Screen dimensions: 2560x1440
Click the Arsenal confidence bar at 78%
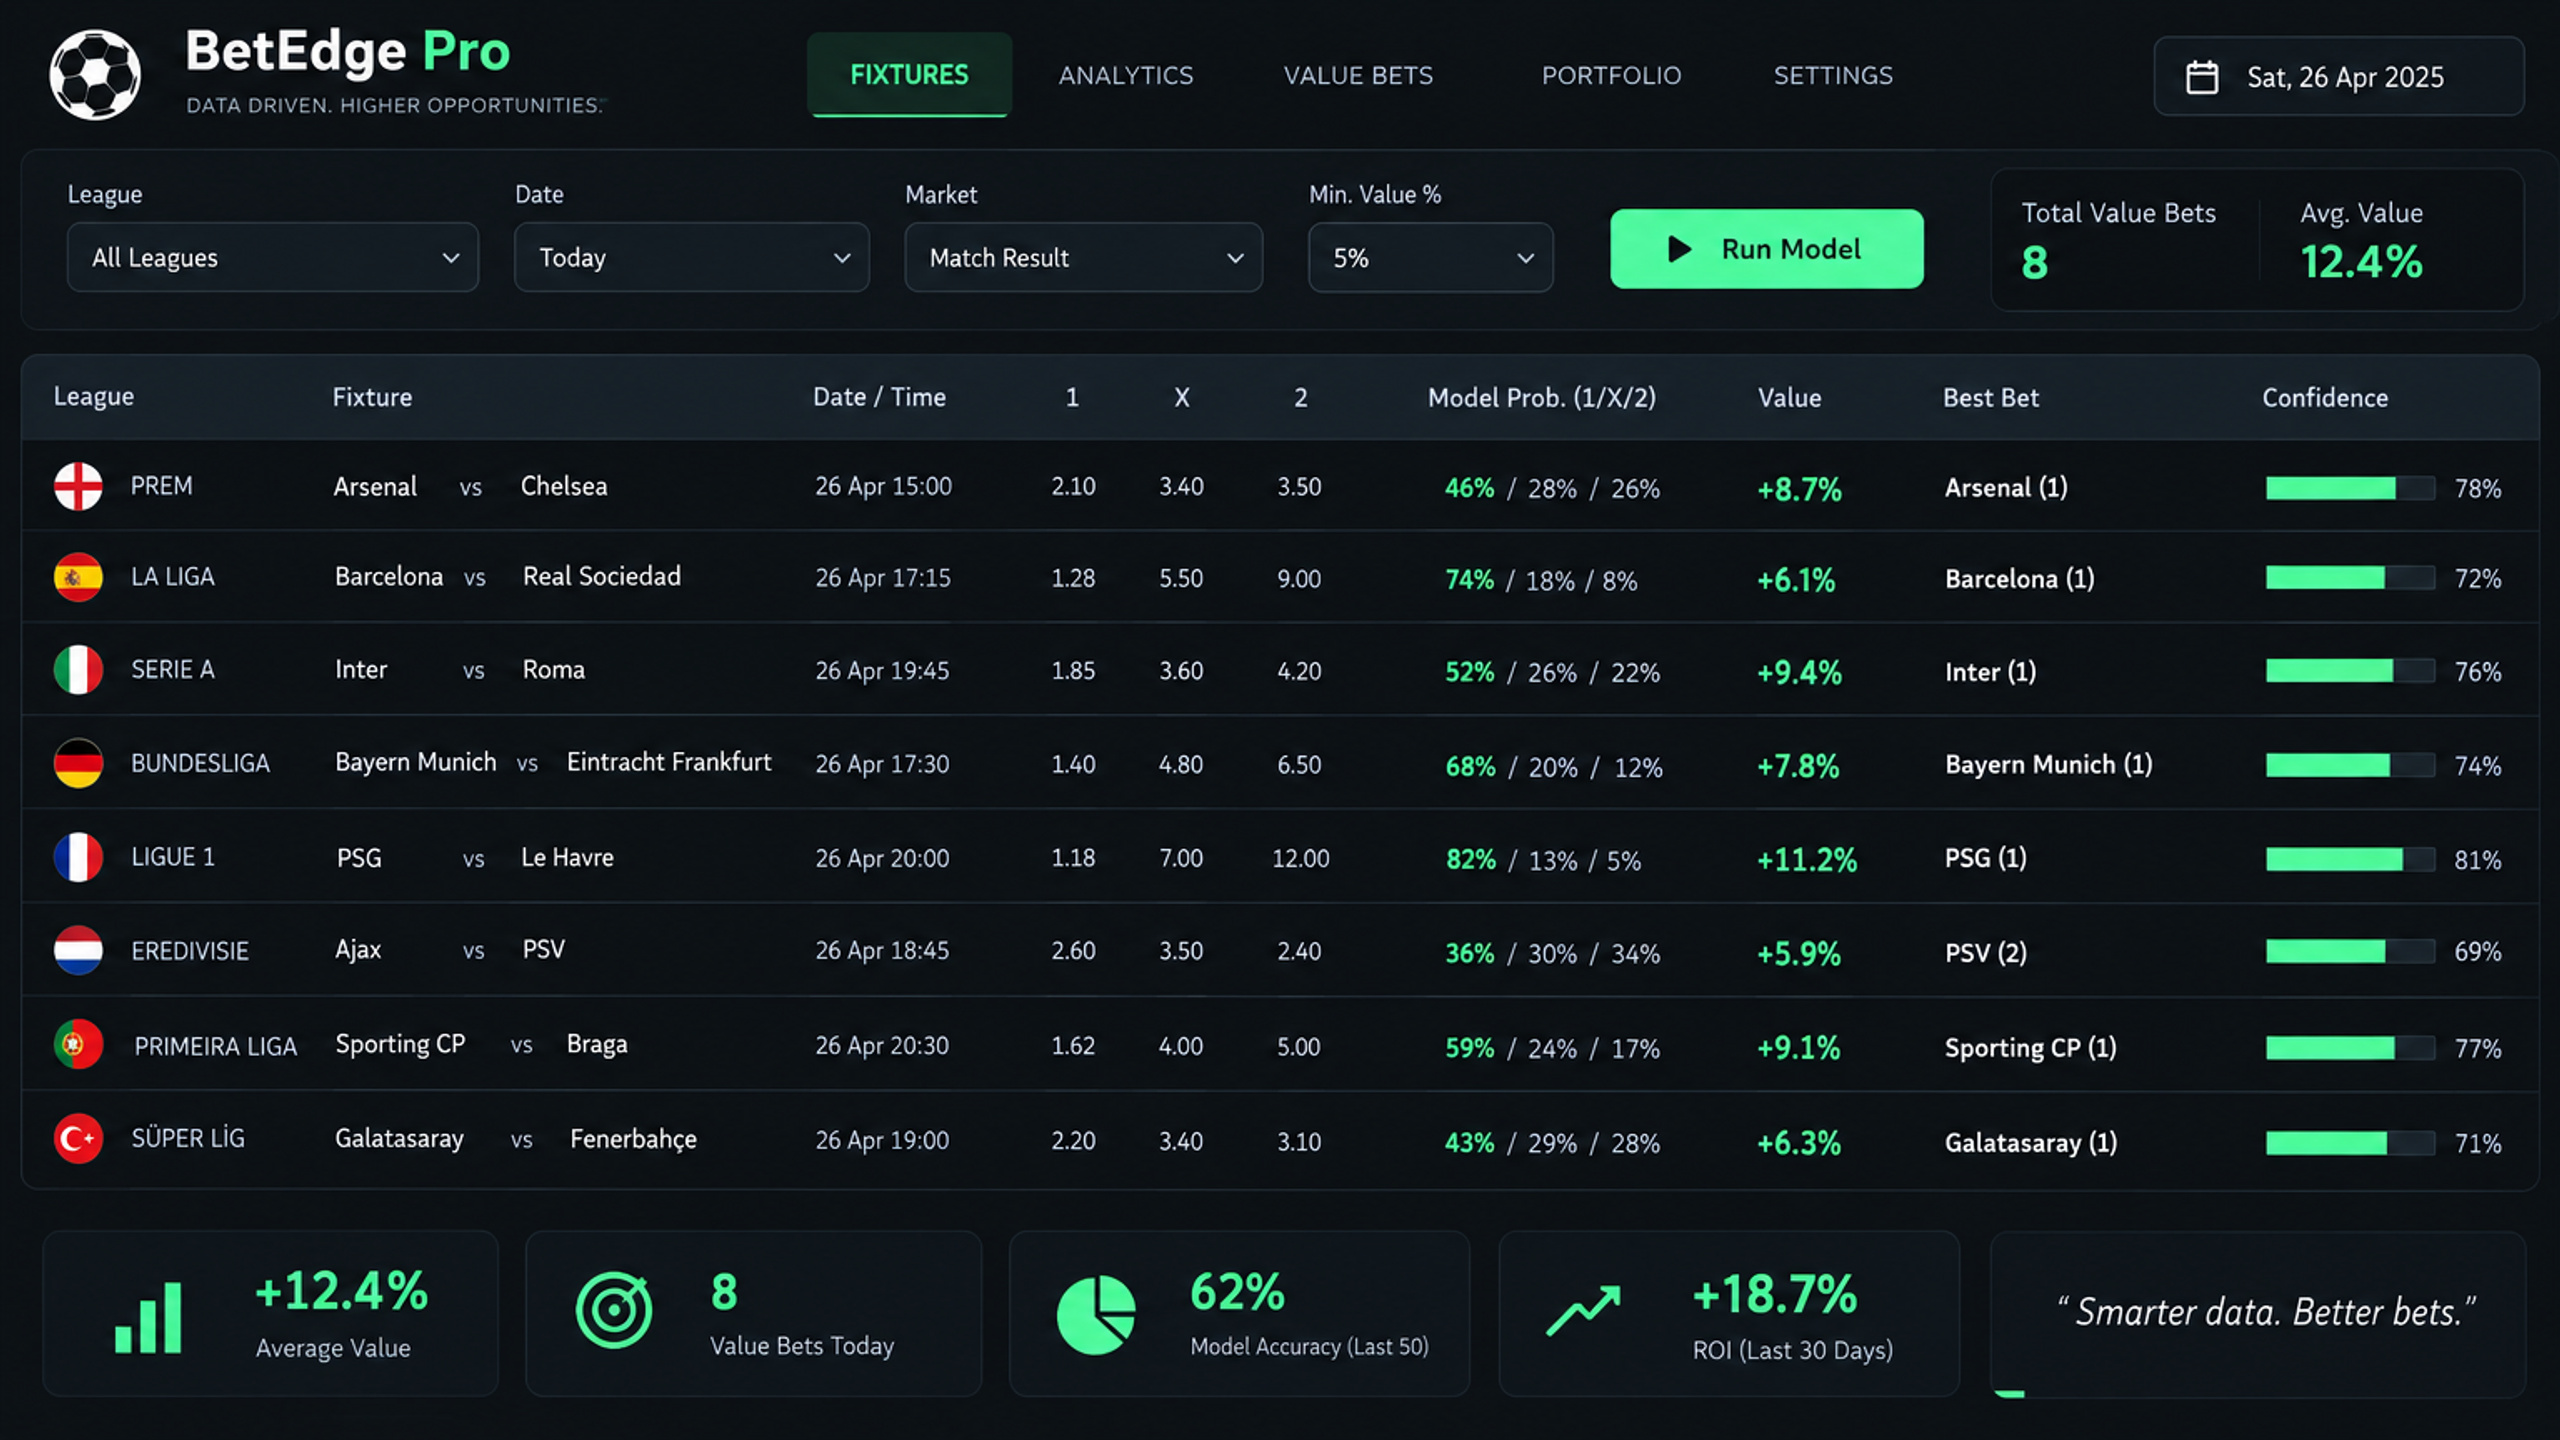[x=2350, y=488]
